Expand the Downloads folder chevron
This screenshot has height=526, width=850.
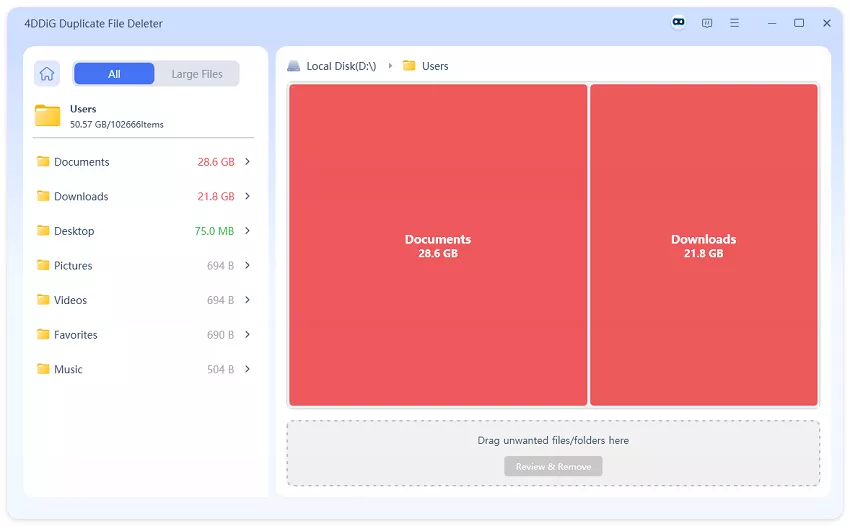coord(247,196)
